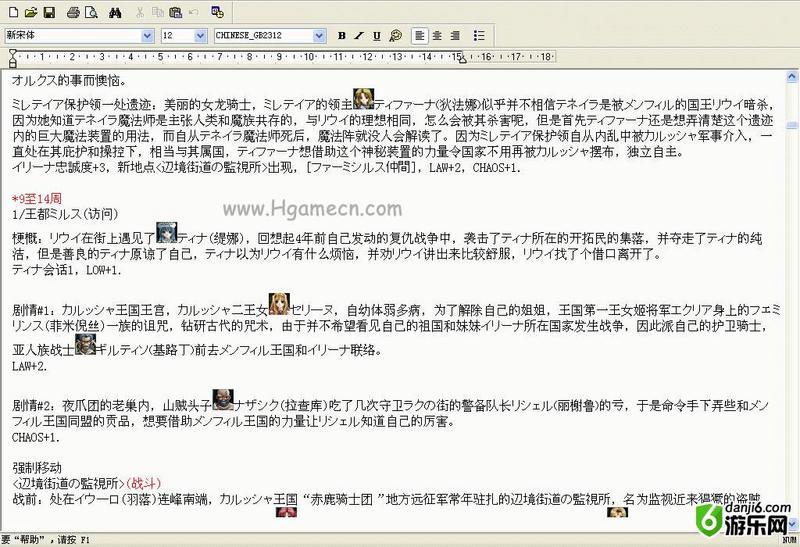The image size is (800, 547).
Task: Open the text color palette button
Action: (x=395, y=35)
